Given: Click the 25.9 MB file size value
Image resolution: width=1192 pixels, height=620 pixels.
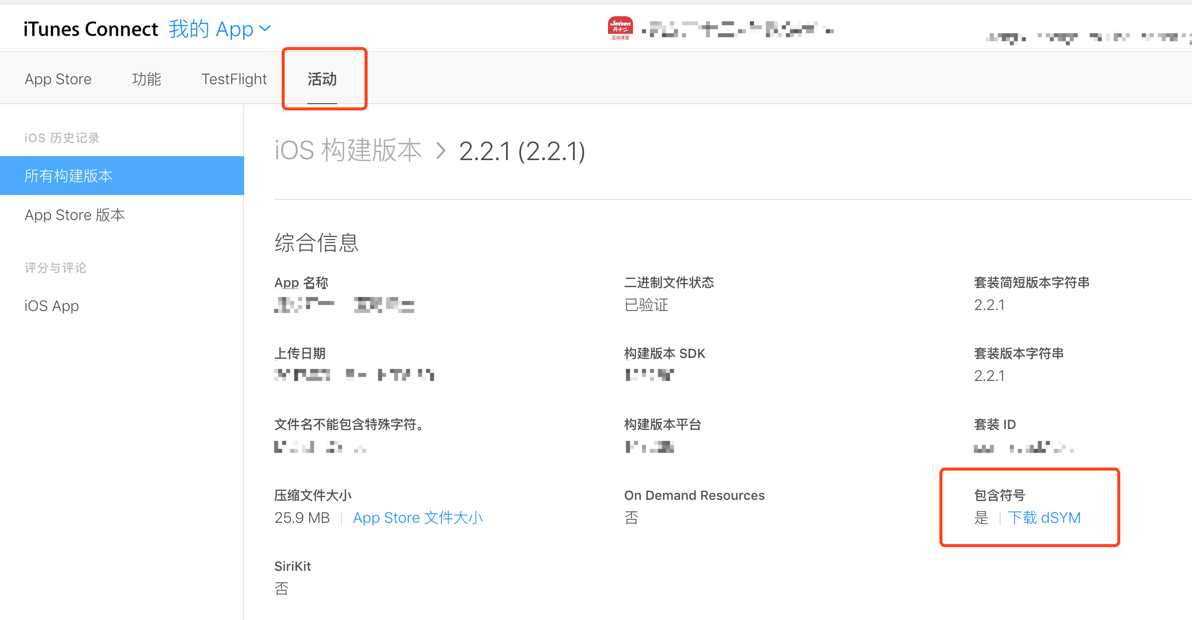Looking at the screenshot, I should point(302,518).
